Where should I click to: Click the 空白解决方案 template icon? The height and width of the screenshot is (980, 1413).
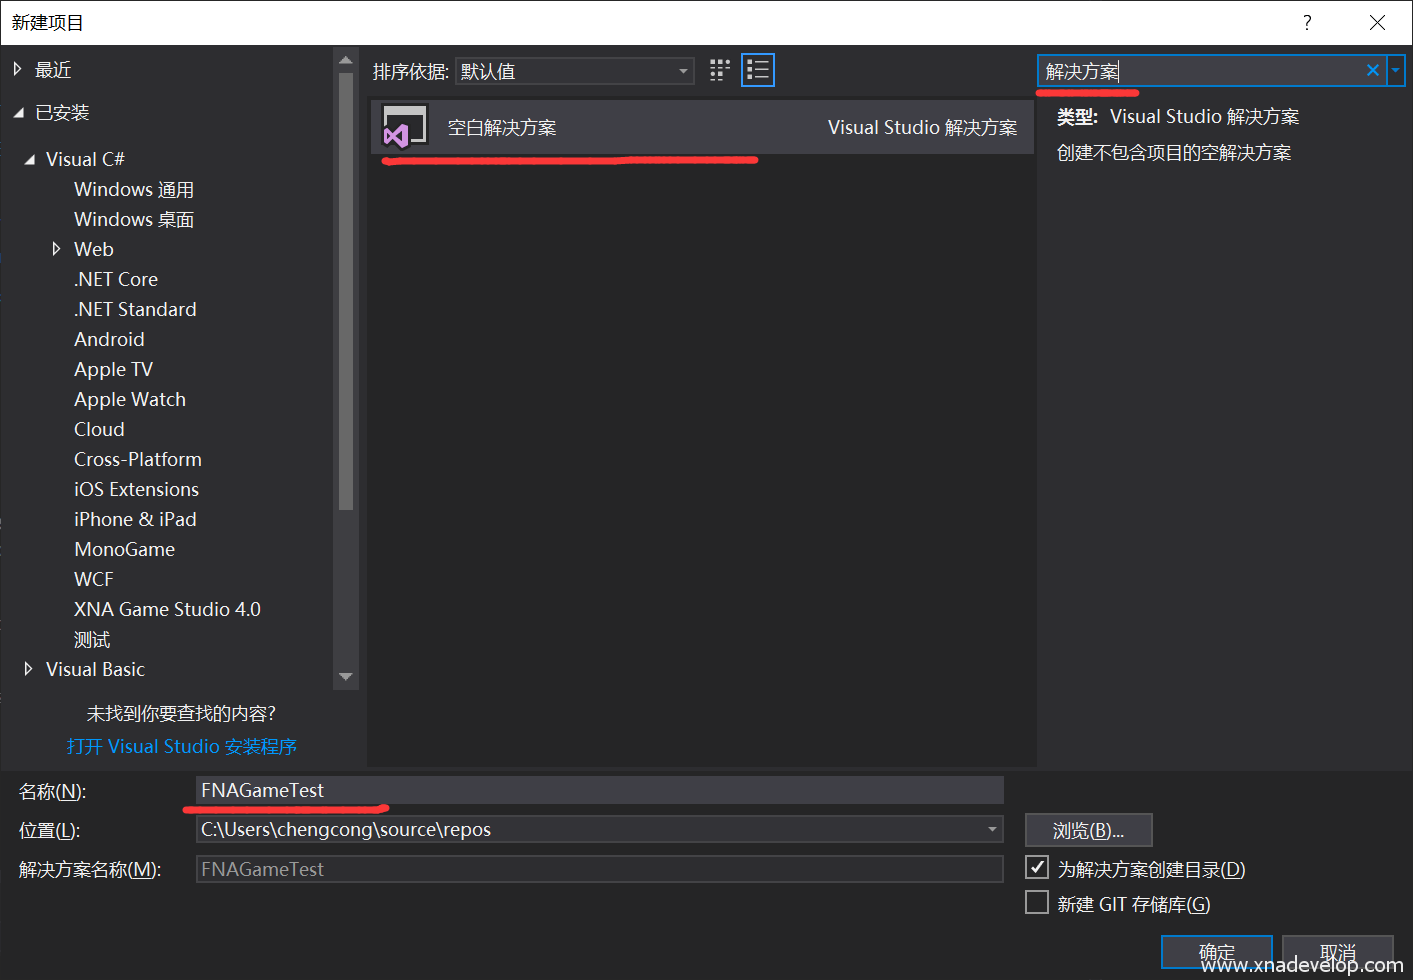pos(404,127)
